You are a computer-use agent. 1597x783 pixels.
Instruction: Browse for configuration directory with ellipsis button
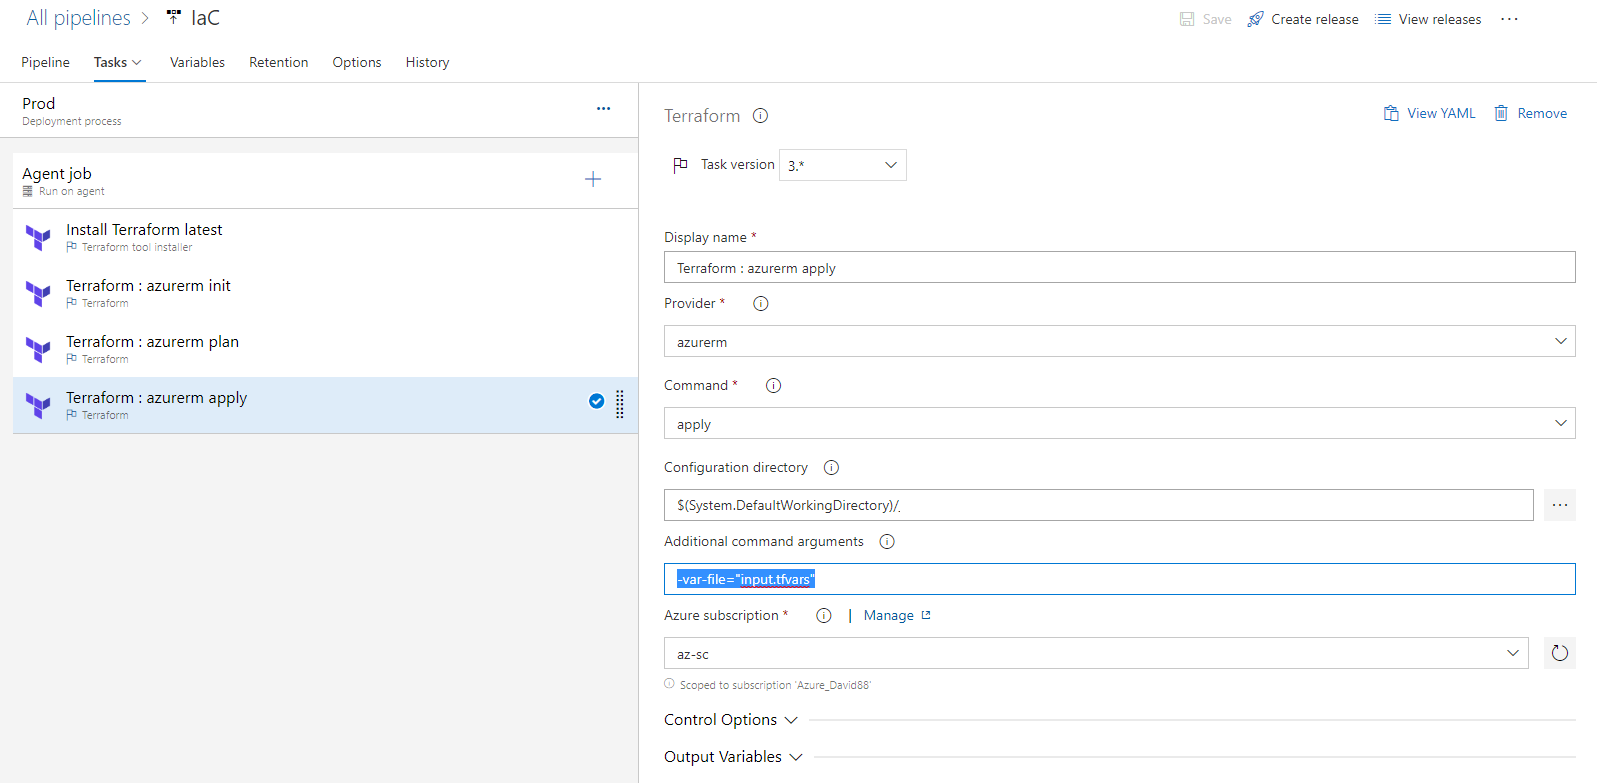coord(1560,505)
